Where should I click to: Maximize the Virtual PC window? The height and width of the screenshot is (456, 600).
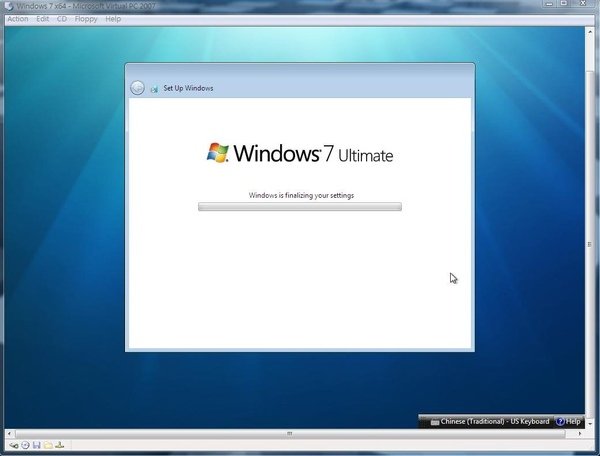[x=564, y=3]
